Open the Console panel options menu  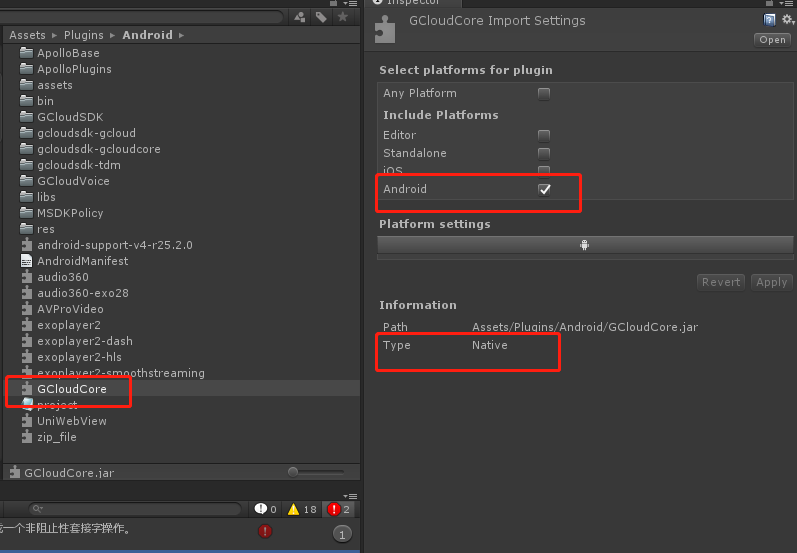tap(350, 496)
